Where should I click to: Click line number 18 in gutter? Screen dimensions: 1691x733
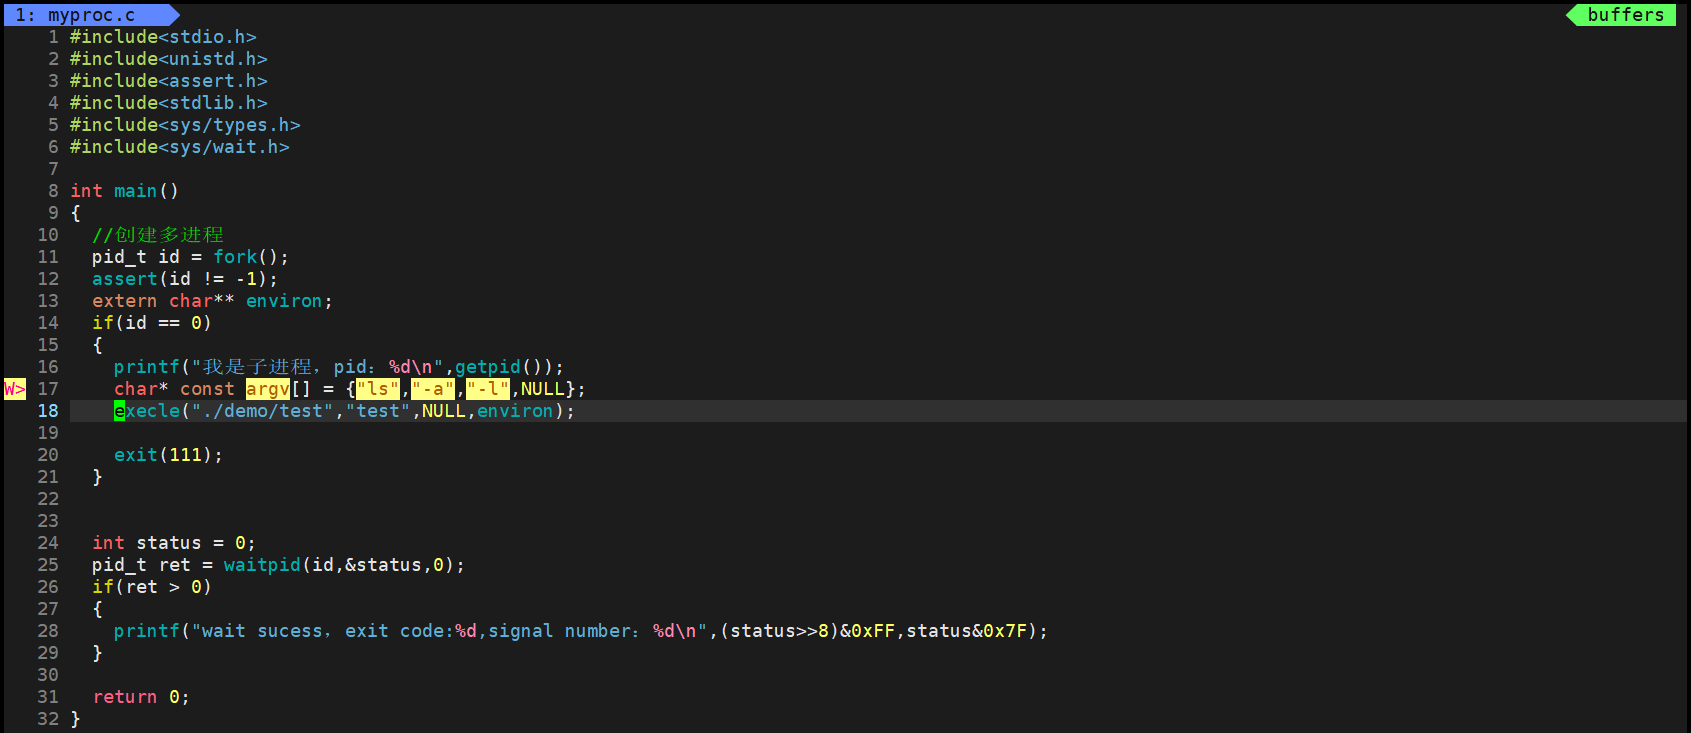48,411
